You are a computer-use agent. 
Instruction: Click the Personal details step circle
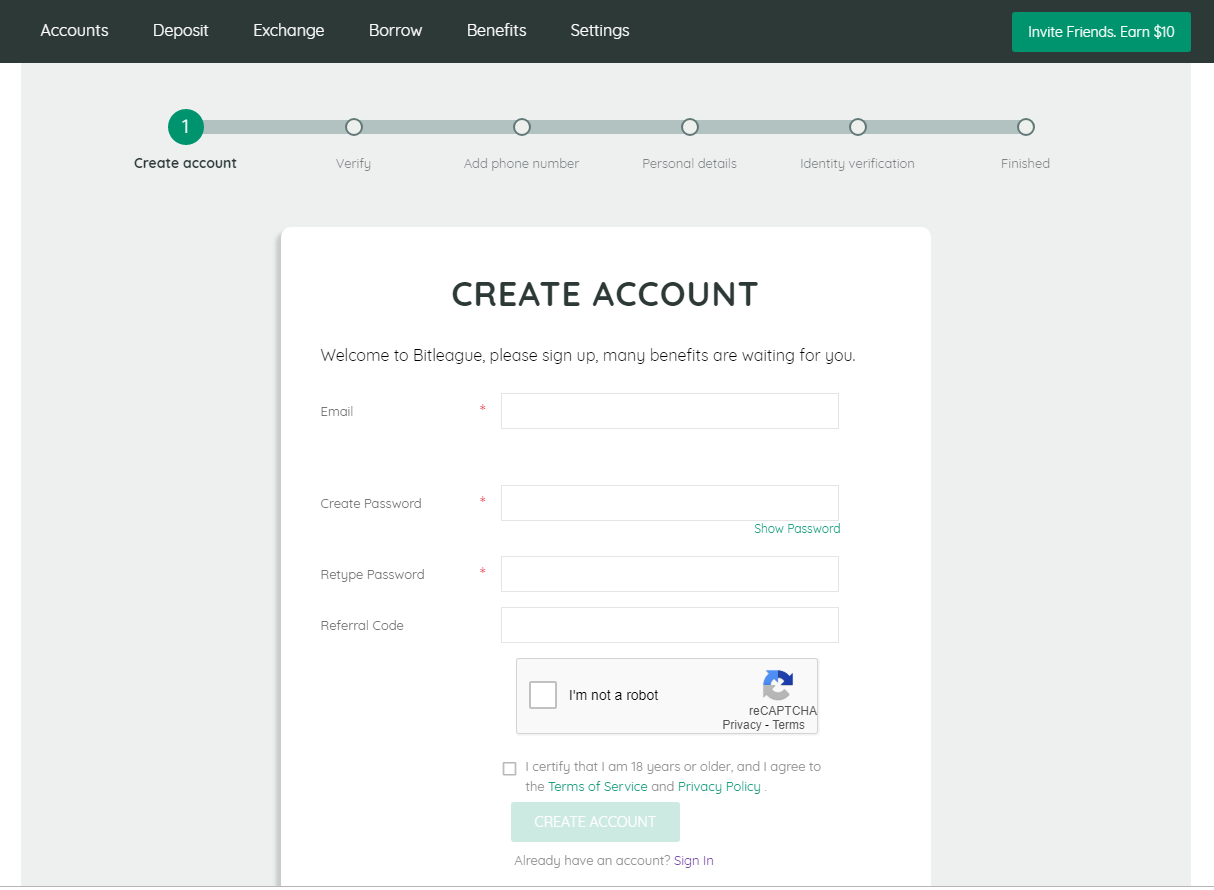coord(689,127)
